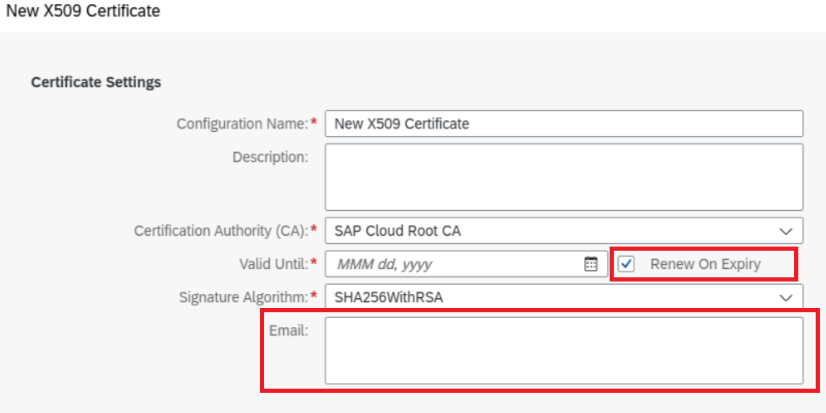The height and width of the screenshot is (413, 826).
Task: Click the Valid Until label
Action: tap(273, 264)
